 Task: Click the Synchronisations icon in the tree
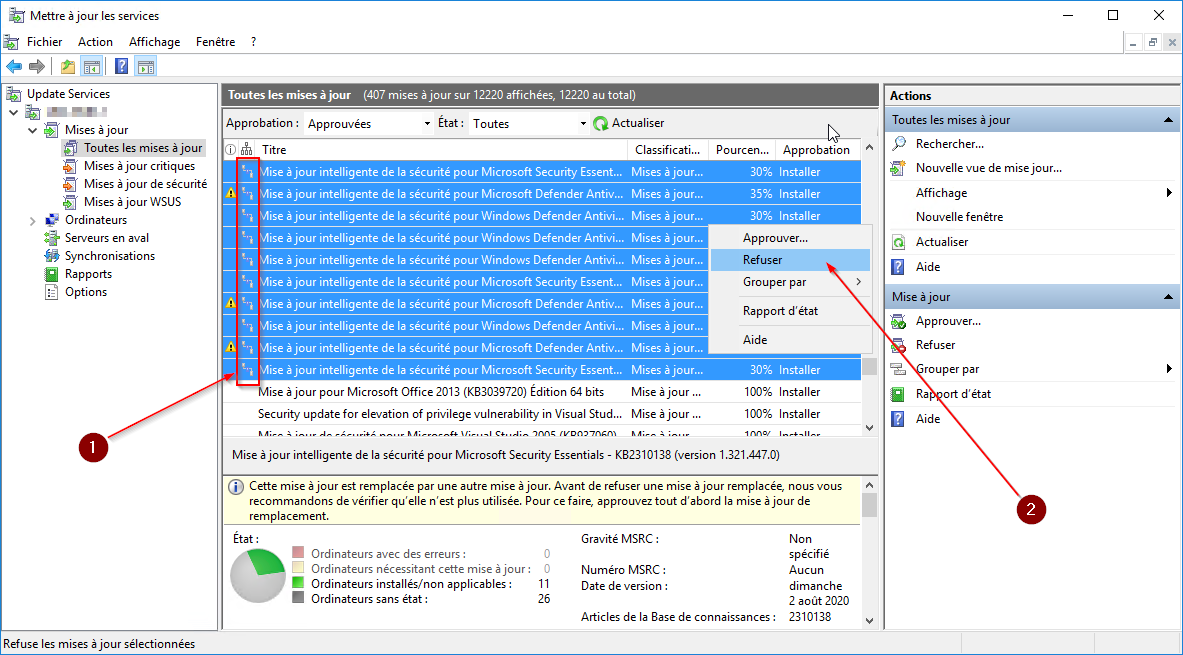click(x=52, y=256)
